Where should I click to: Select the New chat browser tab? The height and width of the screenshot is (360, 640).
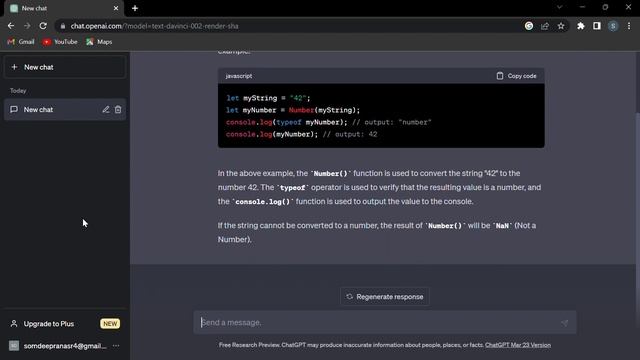click(x=64, y=8)
